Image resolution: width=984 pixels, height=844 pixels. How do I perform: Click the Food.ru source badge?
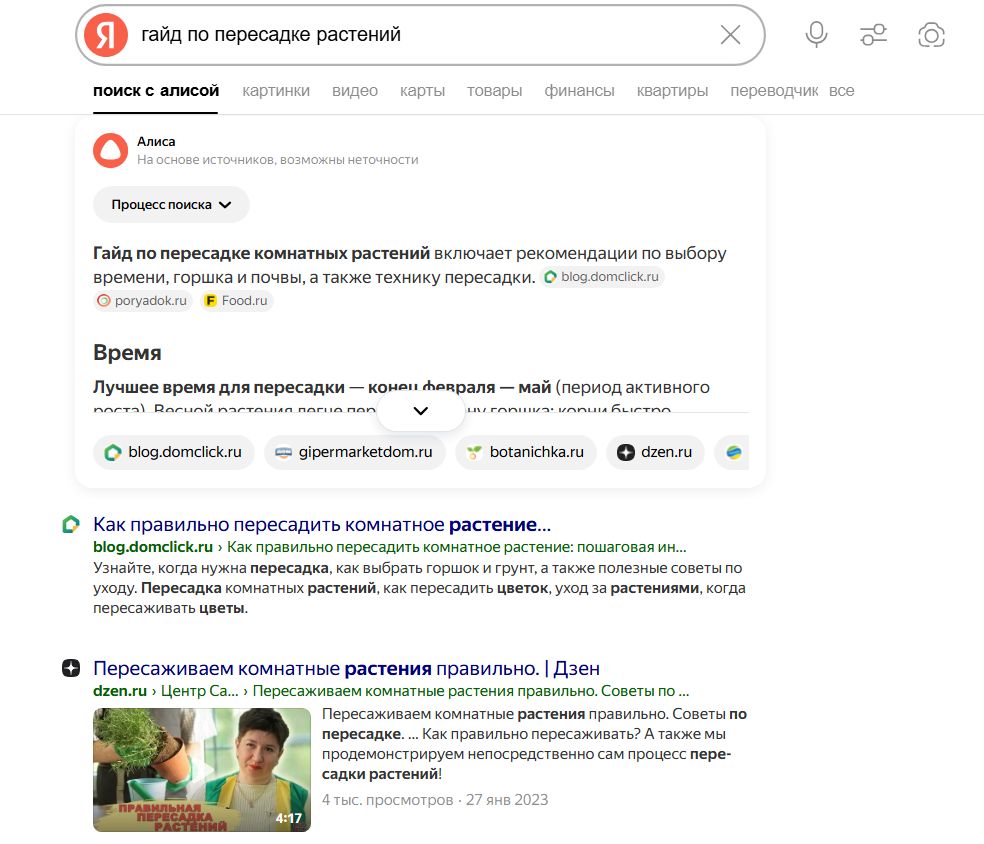tap(234, 300)
